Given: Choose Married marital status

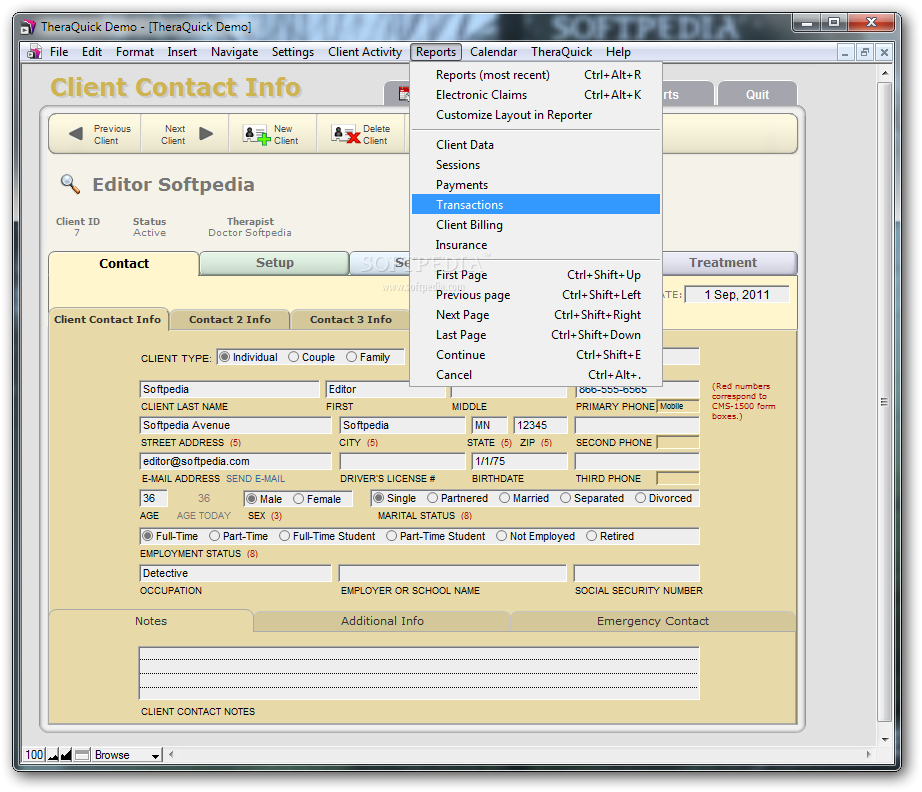Looking at the screenshot, I should (505, 498).
